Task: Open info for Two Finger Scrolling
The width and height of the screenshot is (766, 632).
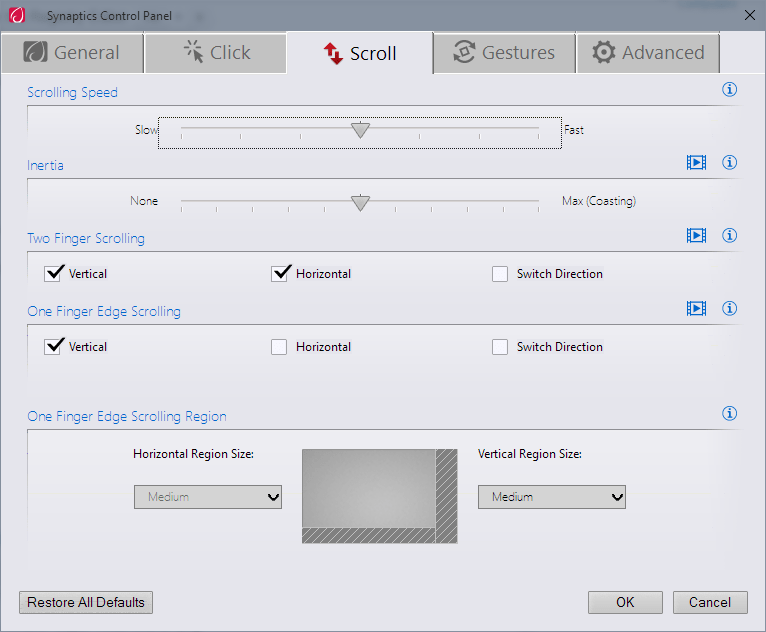Action: 729,235
